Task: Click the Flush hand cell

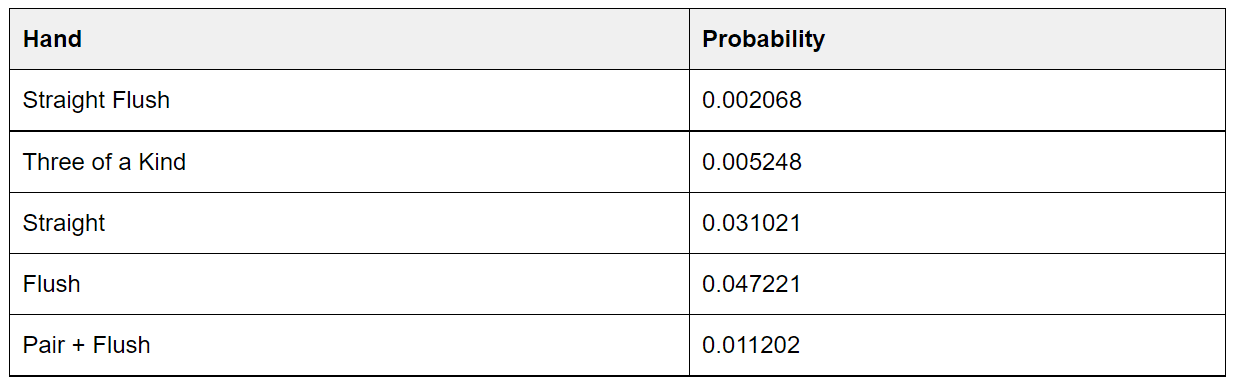Action: [349, 284]
